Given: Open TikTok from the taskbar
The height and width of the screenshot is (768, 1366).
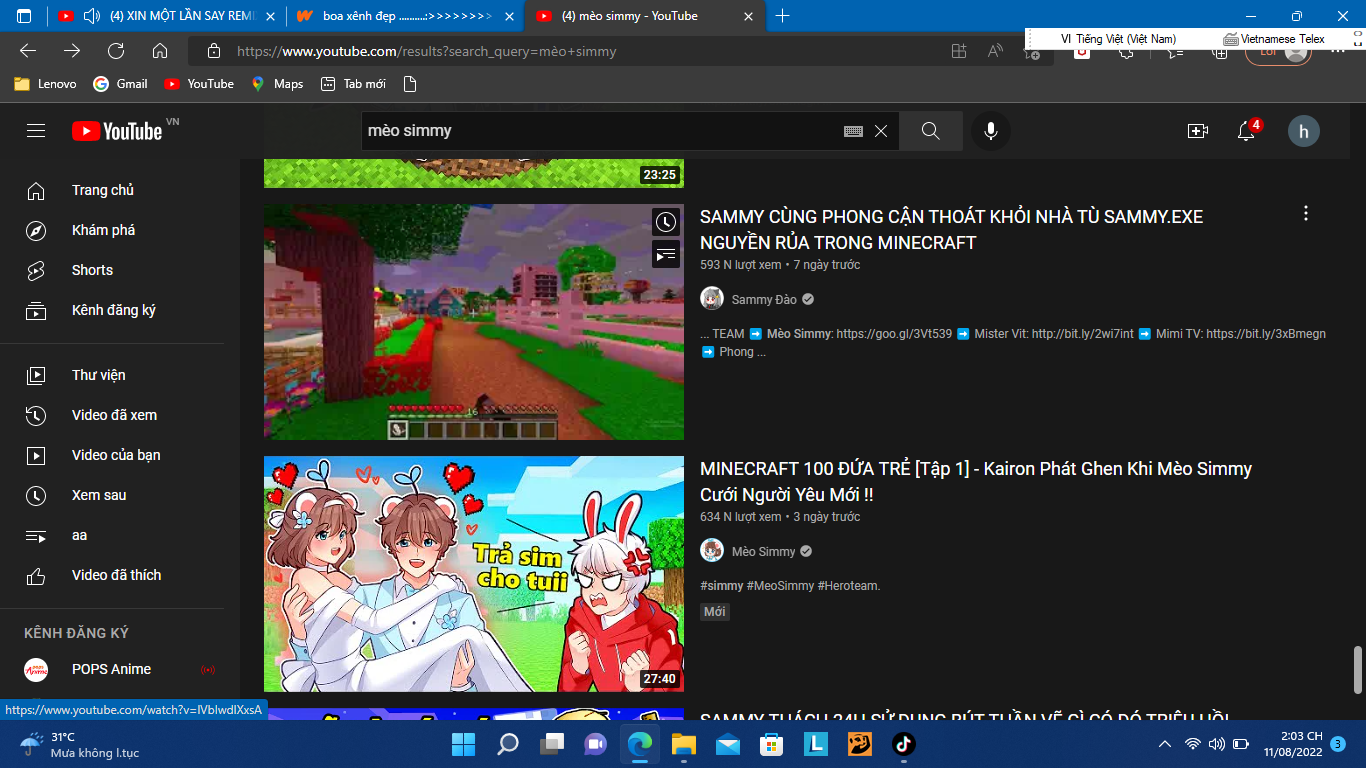Looking at the screenshot, I should (x=903, y=744).
